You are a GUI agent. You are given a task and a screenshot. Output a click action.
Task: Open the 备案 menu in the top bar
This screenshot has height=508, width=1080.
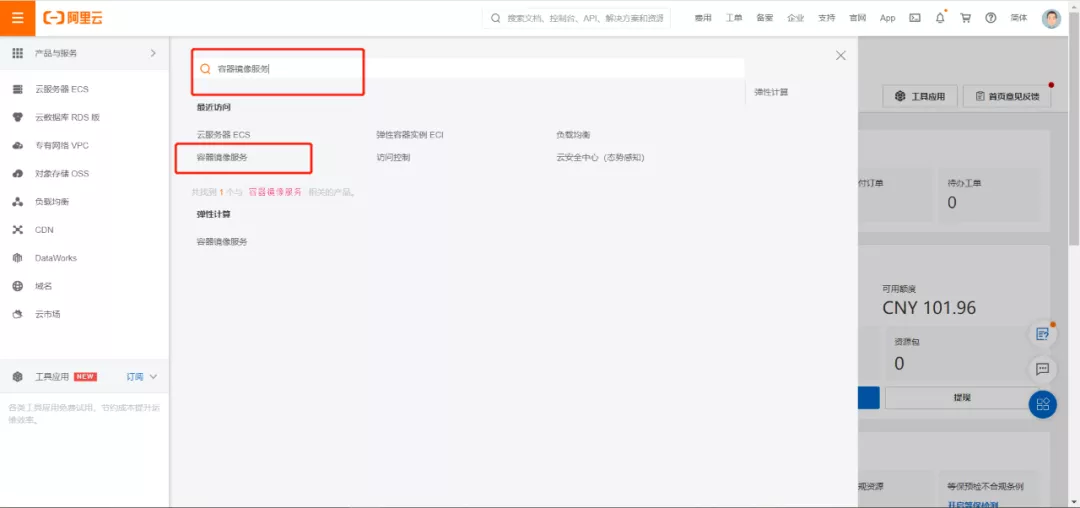point(765,18)
